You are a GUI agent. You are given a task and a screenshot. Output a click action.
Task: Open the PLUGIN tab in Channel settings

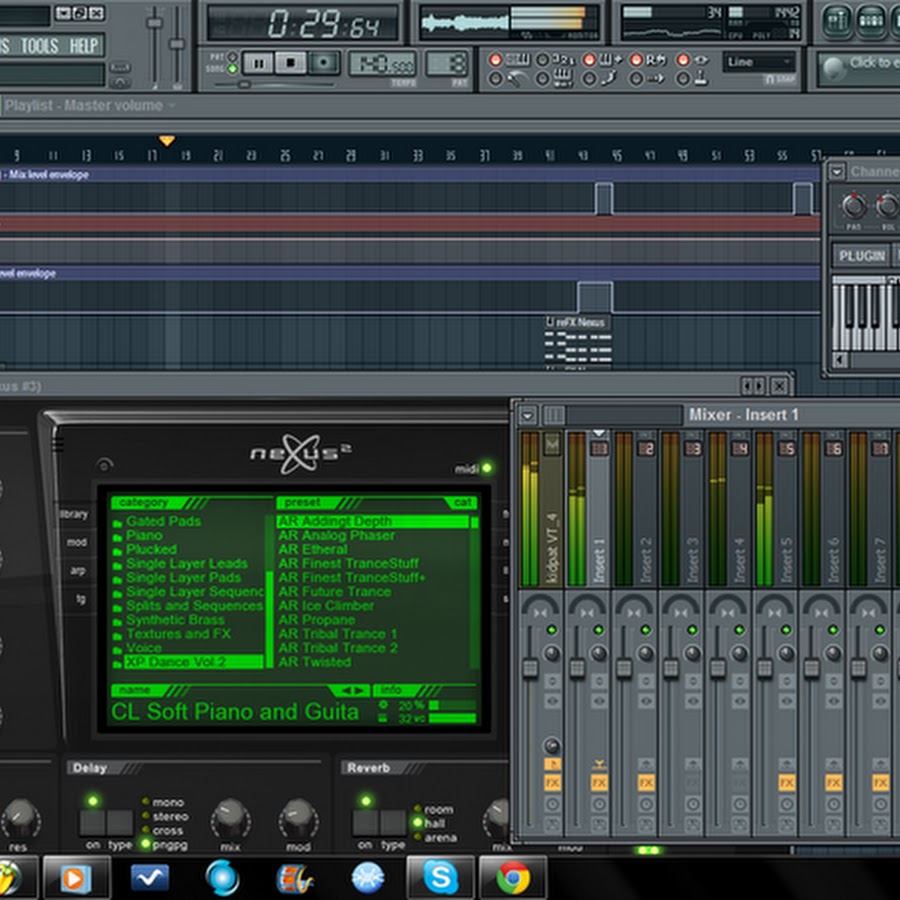point(861,255)
